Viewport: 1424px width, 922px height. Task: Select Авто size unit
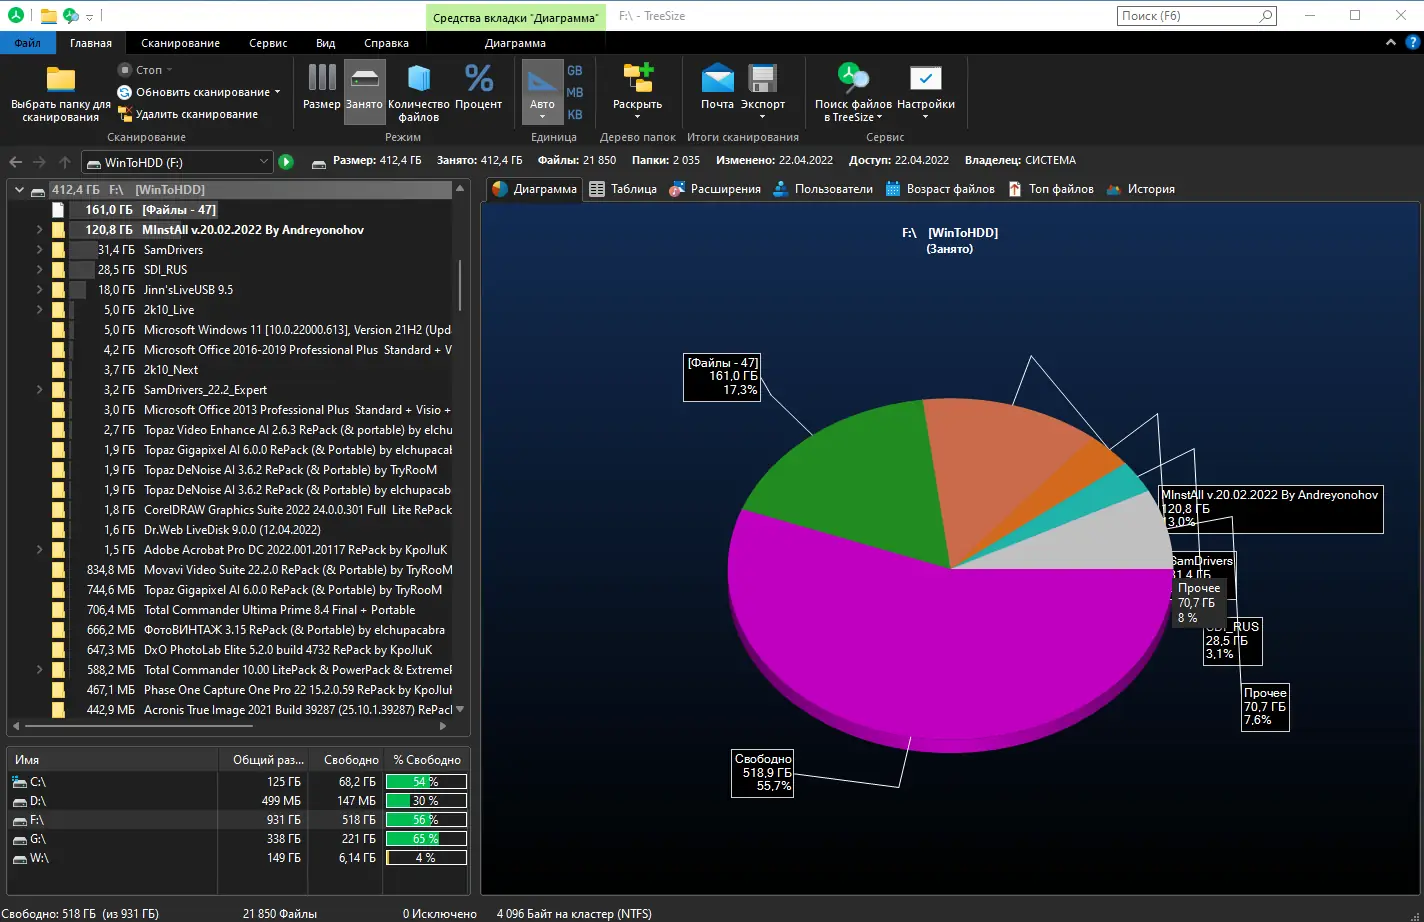(x=542, y=92)
